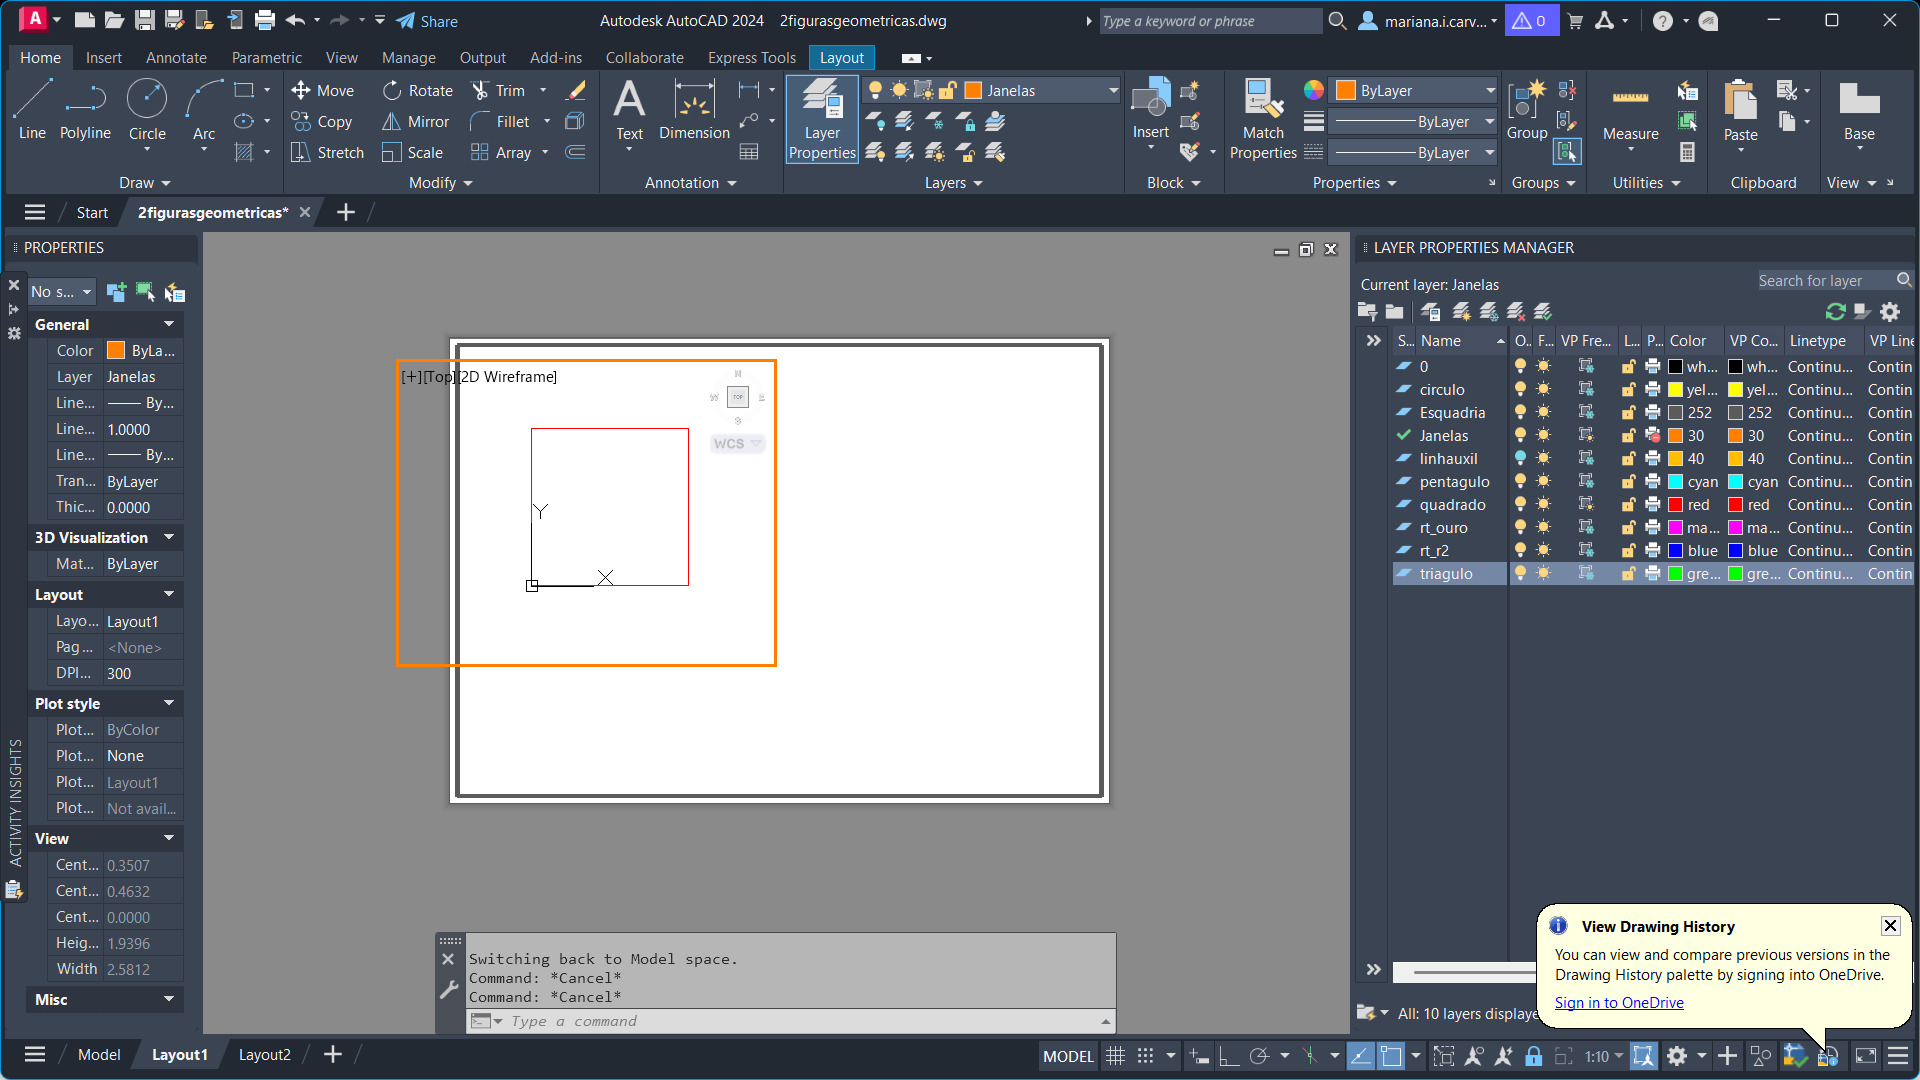Click the MODEL status bar button
1920x1080 pixels.
(1068, 1056)
